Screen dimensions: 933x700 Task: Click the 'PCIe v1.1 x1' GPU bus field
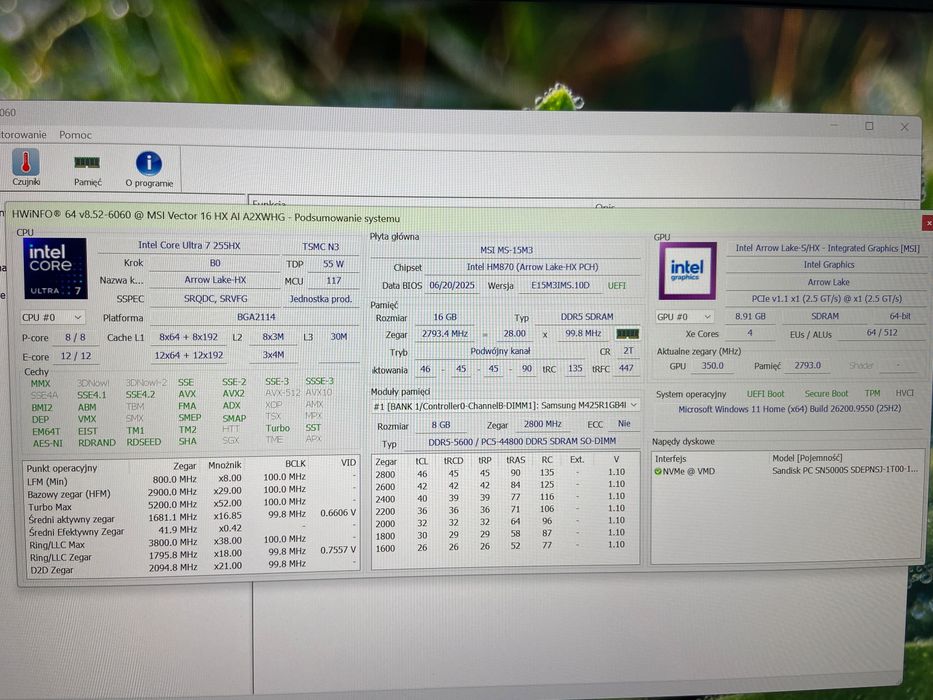tap(826, 299)
